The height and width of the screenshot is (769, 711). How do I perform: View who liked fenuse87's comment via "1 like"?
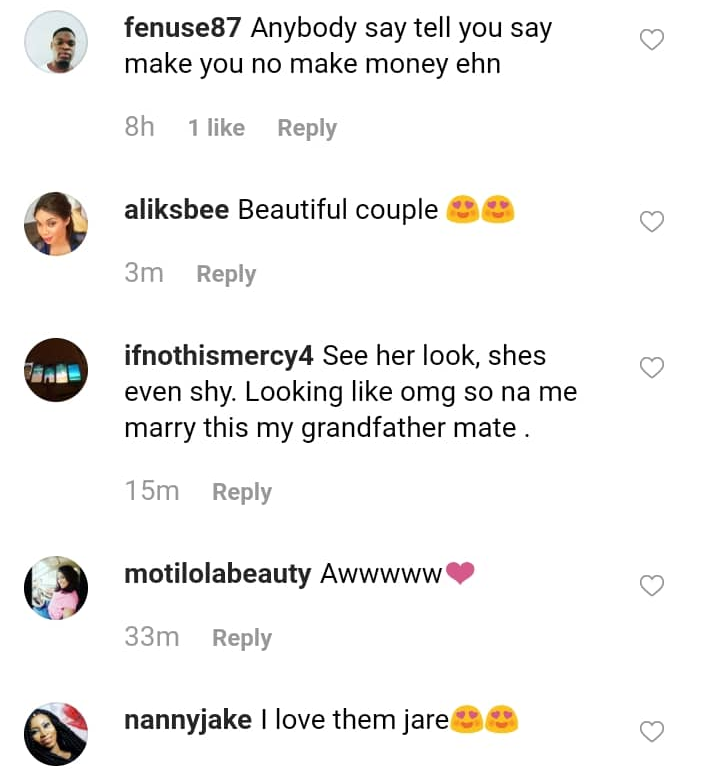pyautogui.click(x=216, y=128)
